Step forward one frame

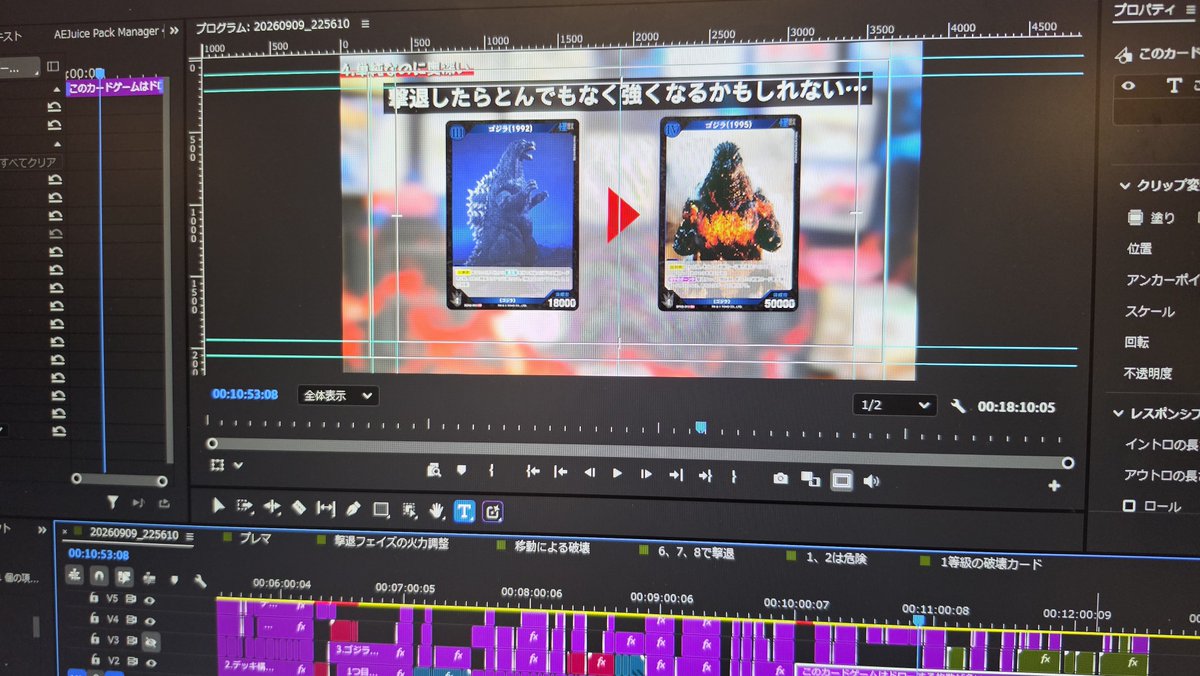(x=646, y=475)
